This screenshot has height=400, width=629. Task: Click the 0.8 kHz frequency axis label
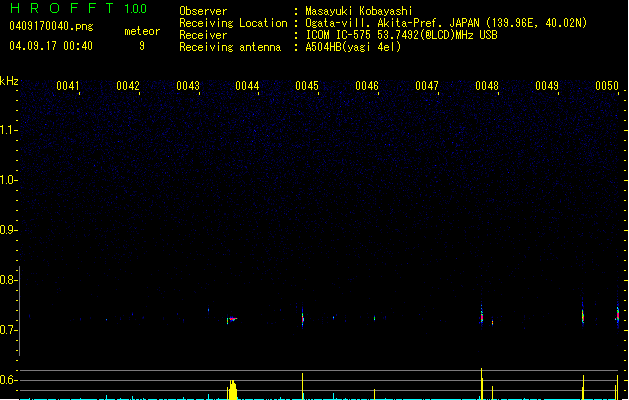point(8,280)
